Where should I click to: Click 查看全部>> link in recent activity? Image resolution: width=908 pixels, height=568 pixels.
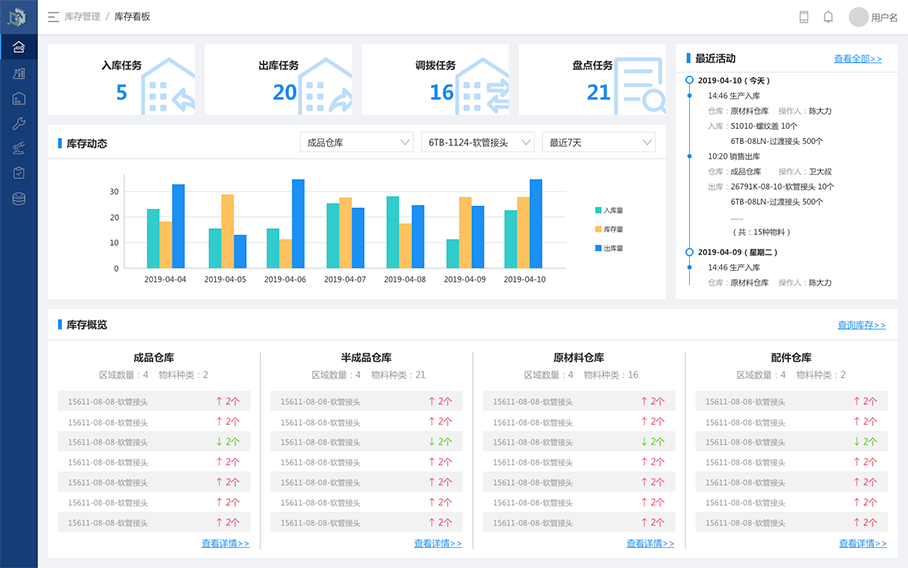click(x=858, y=58)
